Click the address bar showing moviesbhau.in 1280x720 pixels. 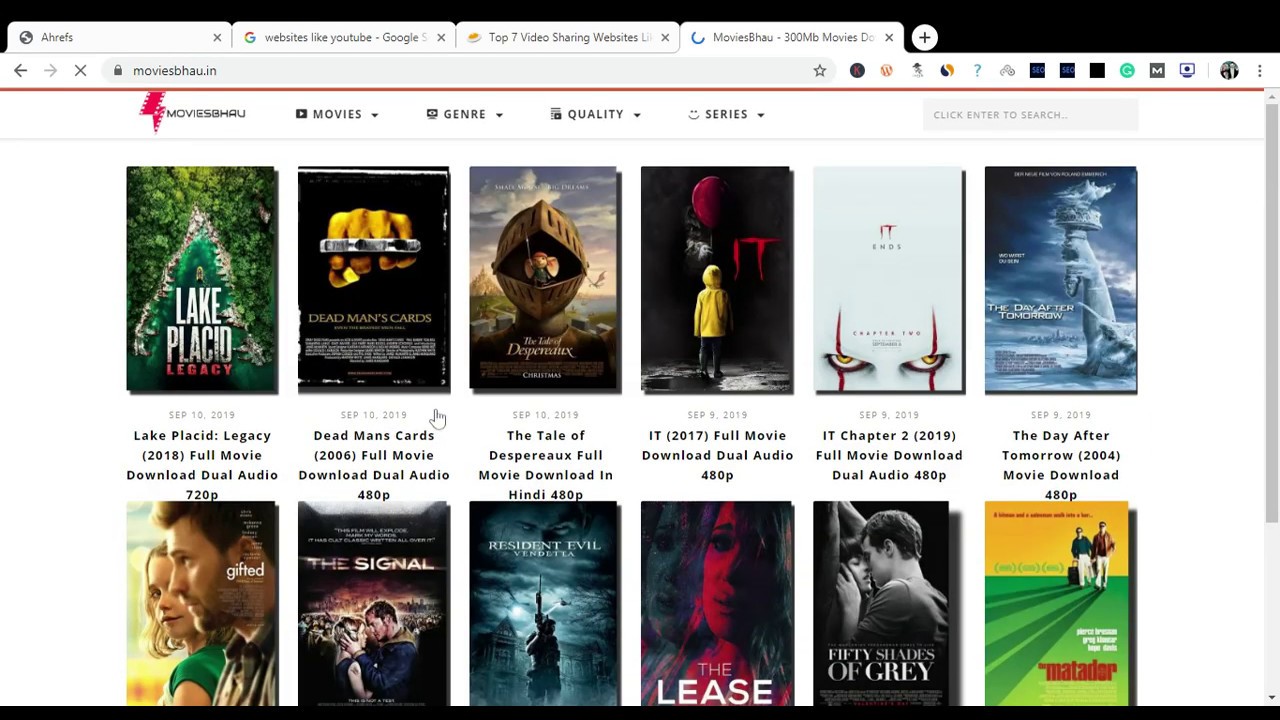click(460, 70)
